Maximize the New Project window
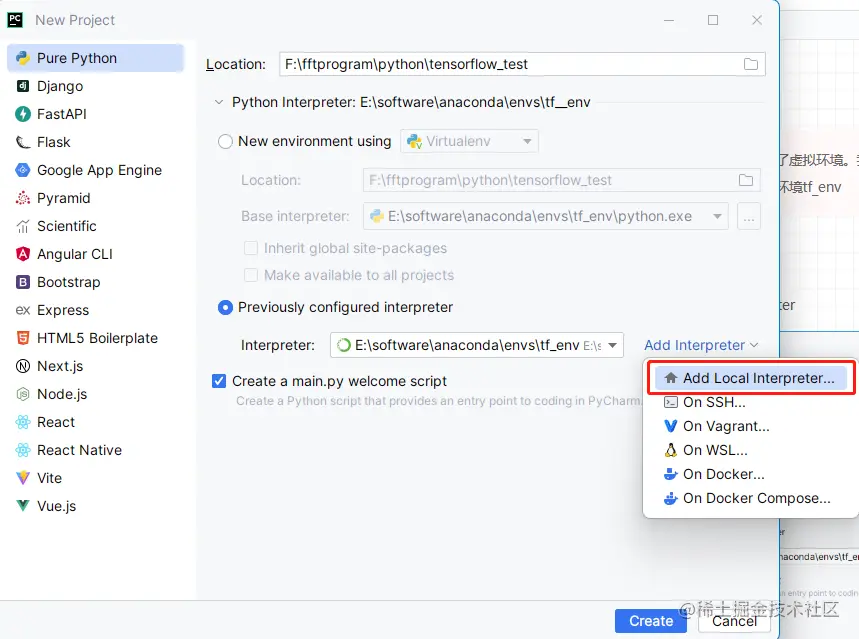Viewport: 859px width, 639px height. coord(713,20)
